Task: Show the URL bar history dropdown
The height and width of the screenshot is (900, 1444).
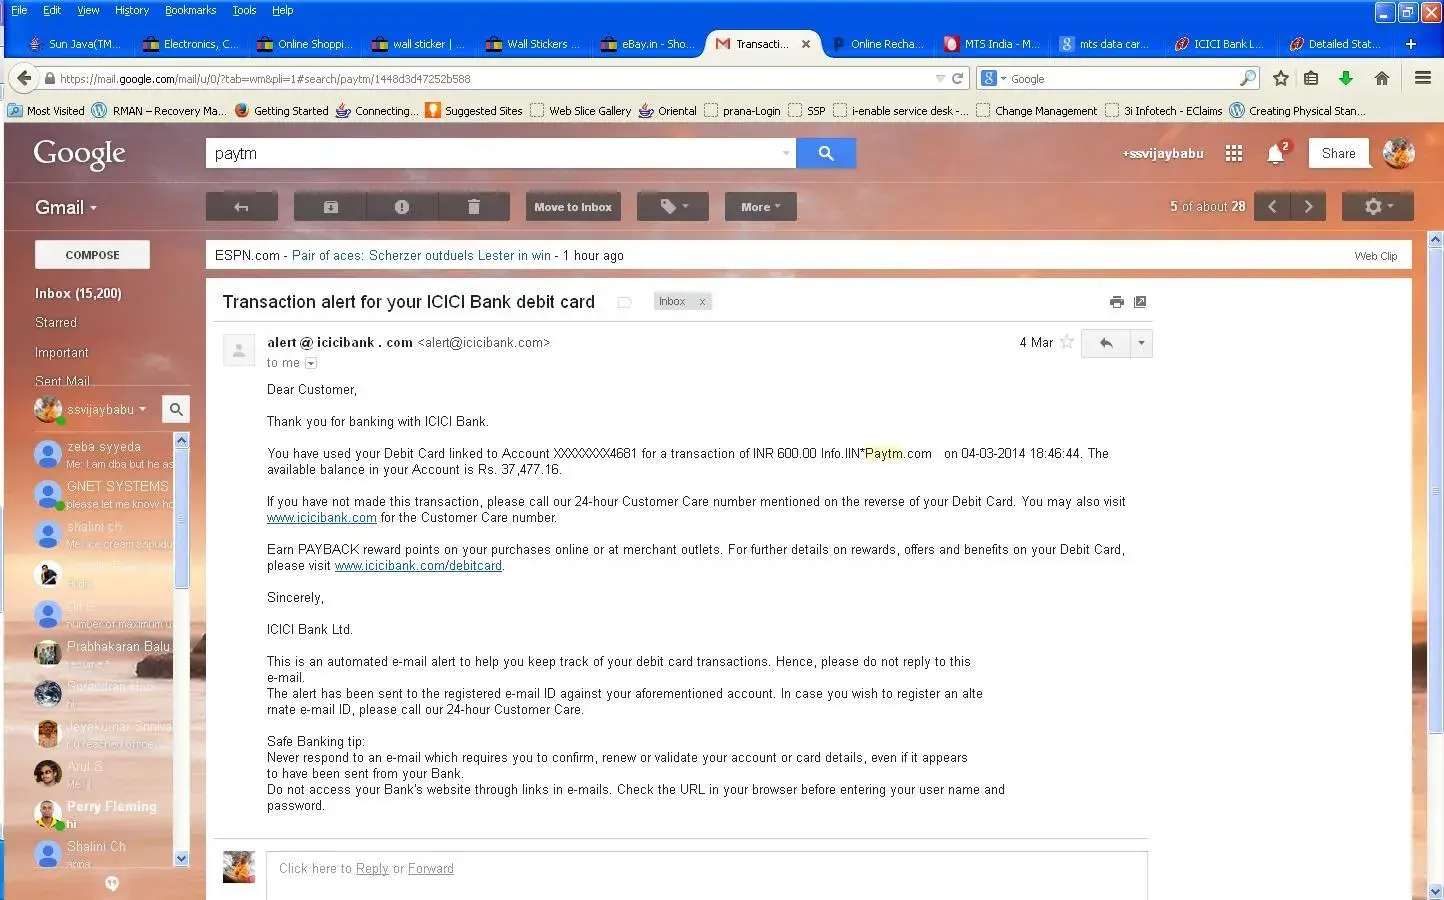Action: [940, 78]
